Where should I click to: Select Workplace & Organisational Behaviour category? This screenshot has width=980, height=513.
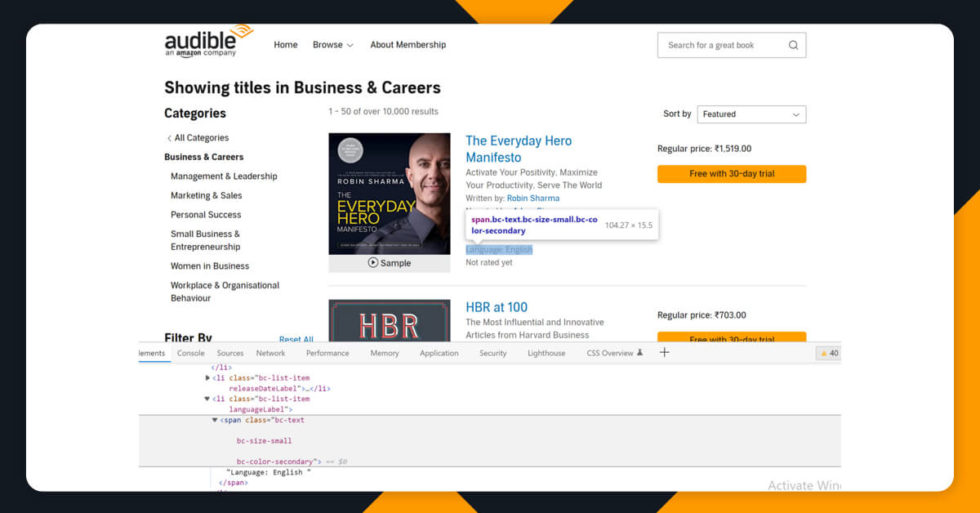tap(225, 292)
